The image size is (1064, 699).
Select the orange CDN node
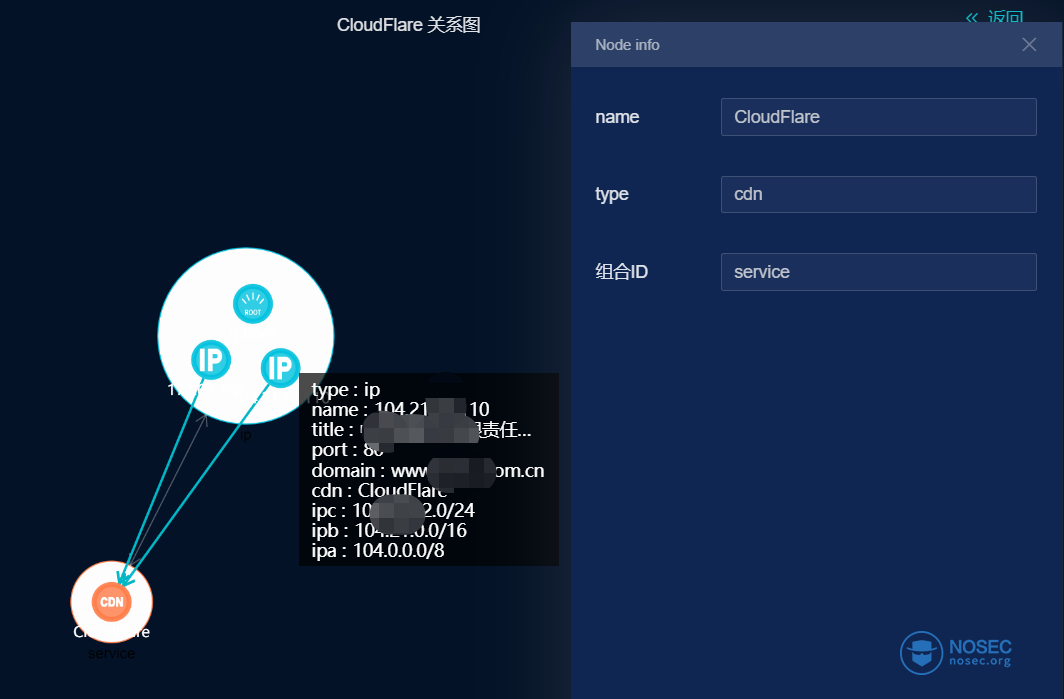pyautogui.click(x=112, y=602)
